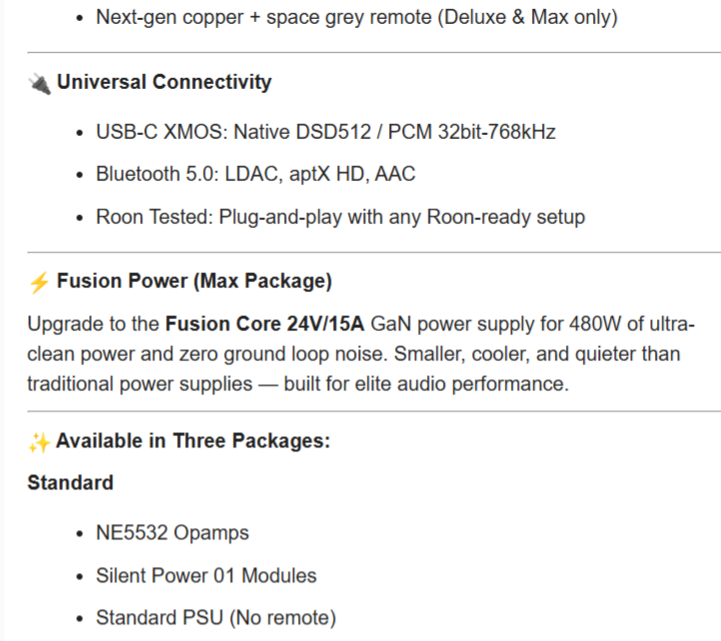Click the Fusion Power (Max Package) heading

pyautogui.click(x=194, y=281)
